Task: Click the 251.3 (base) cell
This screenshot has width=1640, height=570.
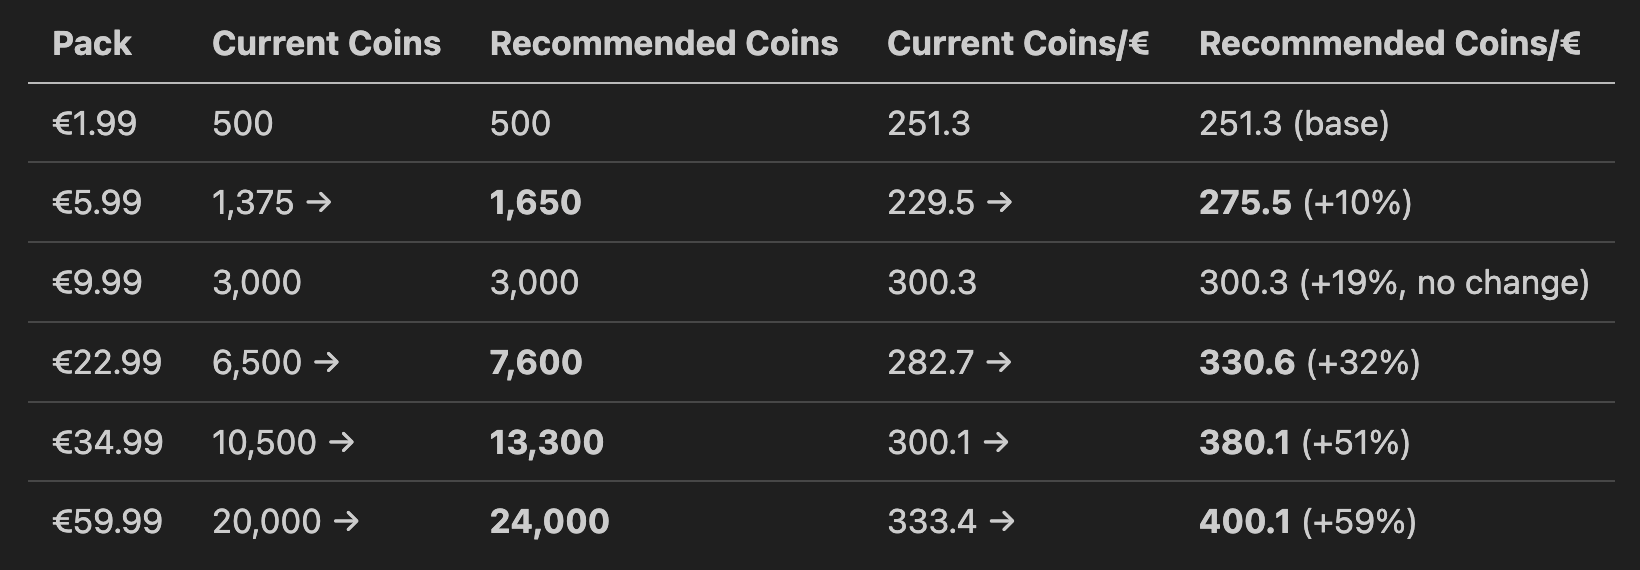Action: point(1294,123)
